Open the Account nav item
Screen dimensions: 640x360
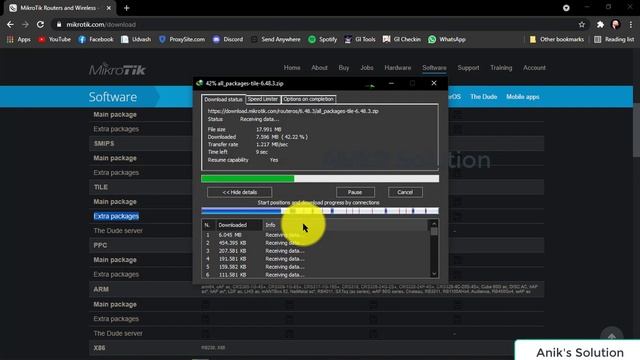click(x=534, y=68)
